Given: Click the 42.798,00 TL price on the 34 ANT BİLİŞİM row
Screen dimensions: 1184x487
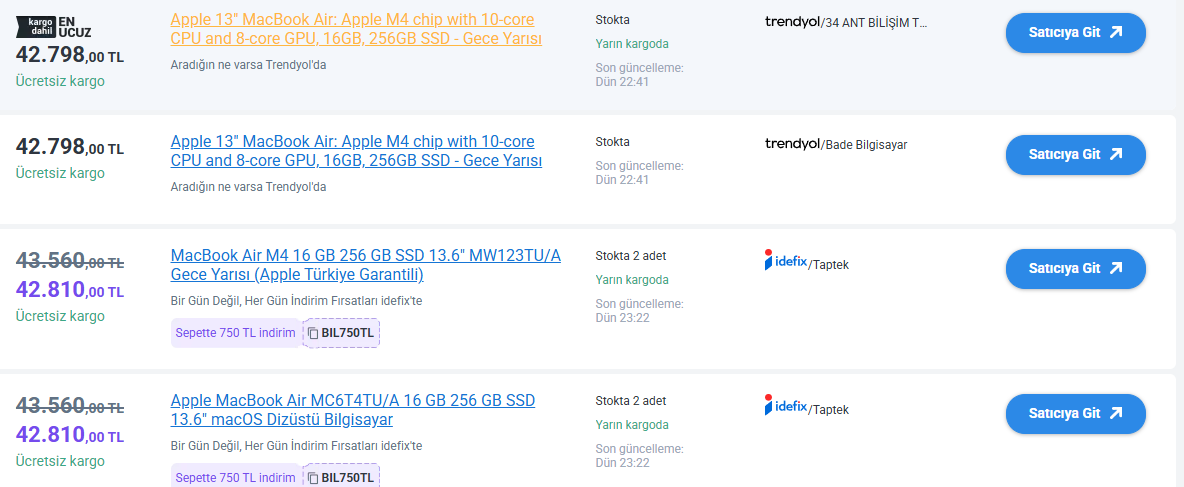Looking at the screenshot, I should pyautogui.click(x=70, y=55).
